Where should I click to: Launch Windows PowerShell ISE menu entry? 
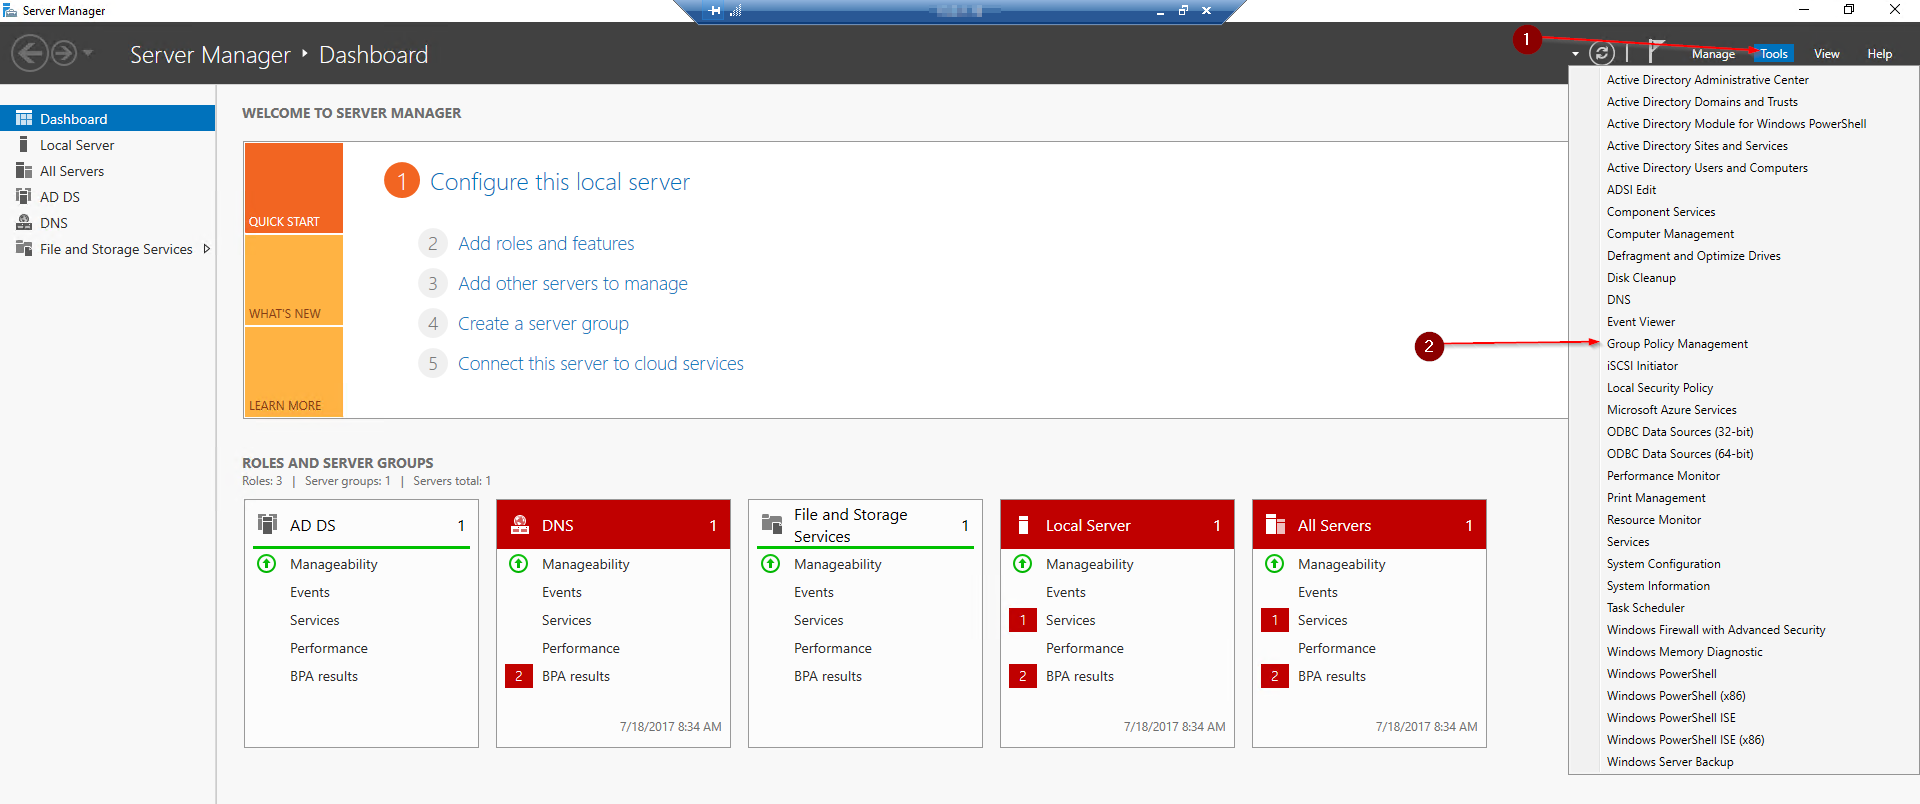pyautogui.click(x=1671, y=718)
